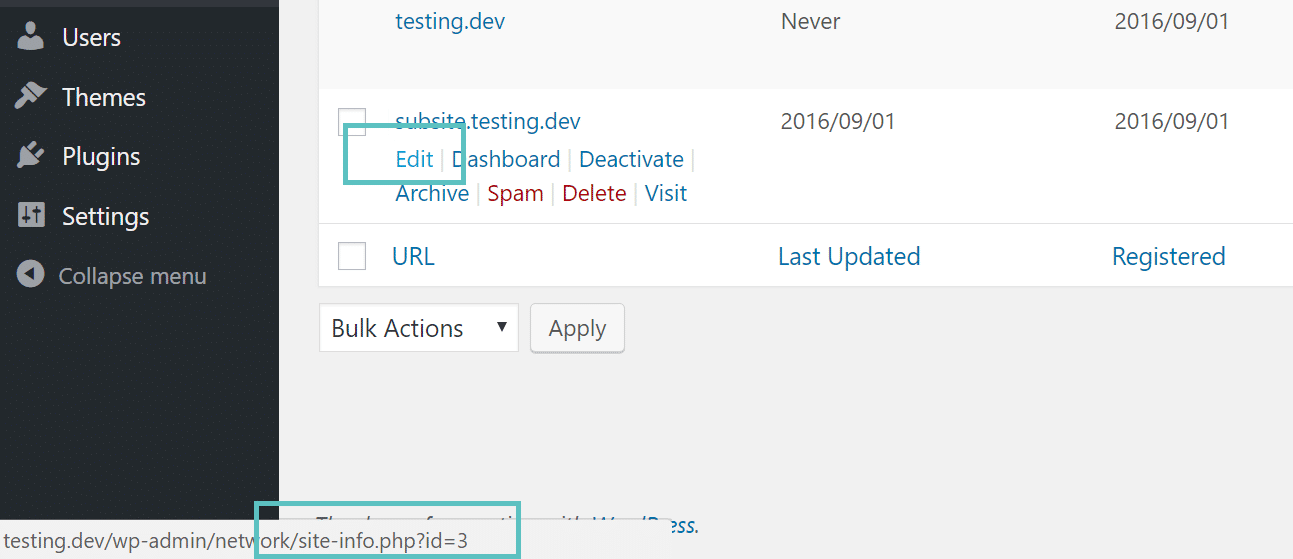The width and height of the screenshot is (1293, 559).
Task: Sort sites by Registered column
Action: point(1168,256)
